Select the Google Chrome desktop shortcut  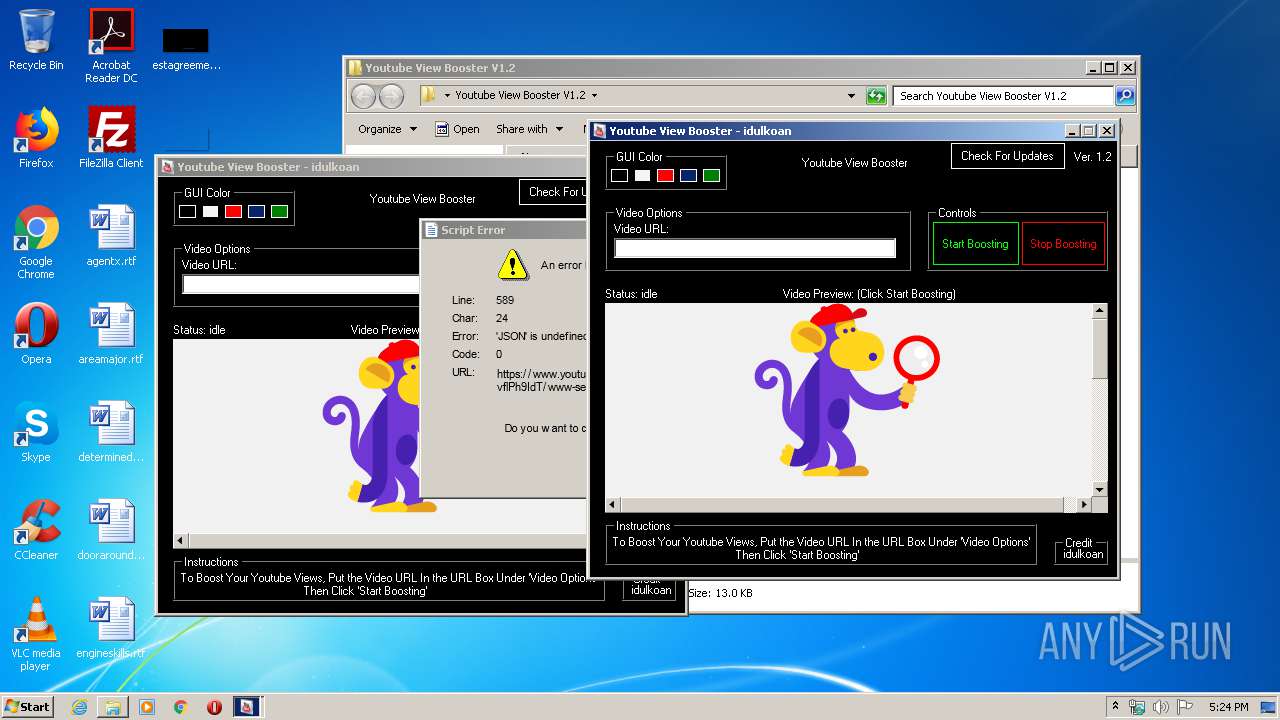click(x=36, y=242)
